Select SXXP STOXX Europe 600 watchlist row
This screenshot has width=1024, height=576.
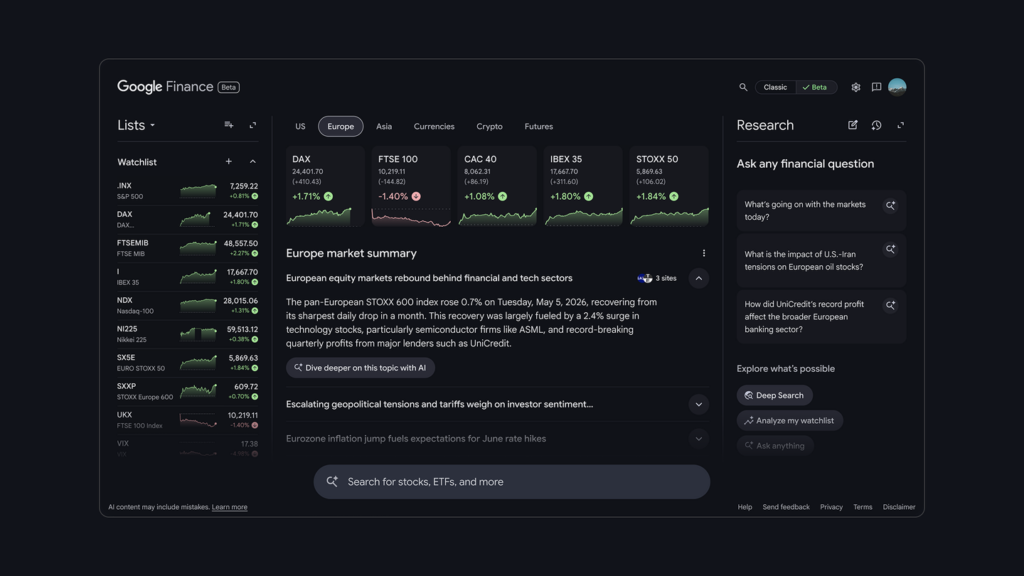[187, 391]
